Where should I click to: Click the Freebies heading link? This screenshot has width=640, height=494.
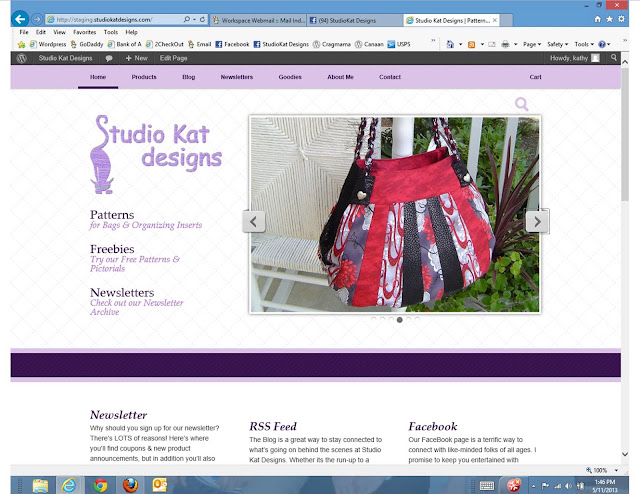[x=112, y=249]
